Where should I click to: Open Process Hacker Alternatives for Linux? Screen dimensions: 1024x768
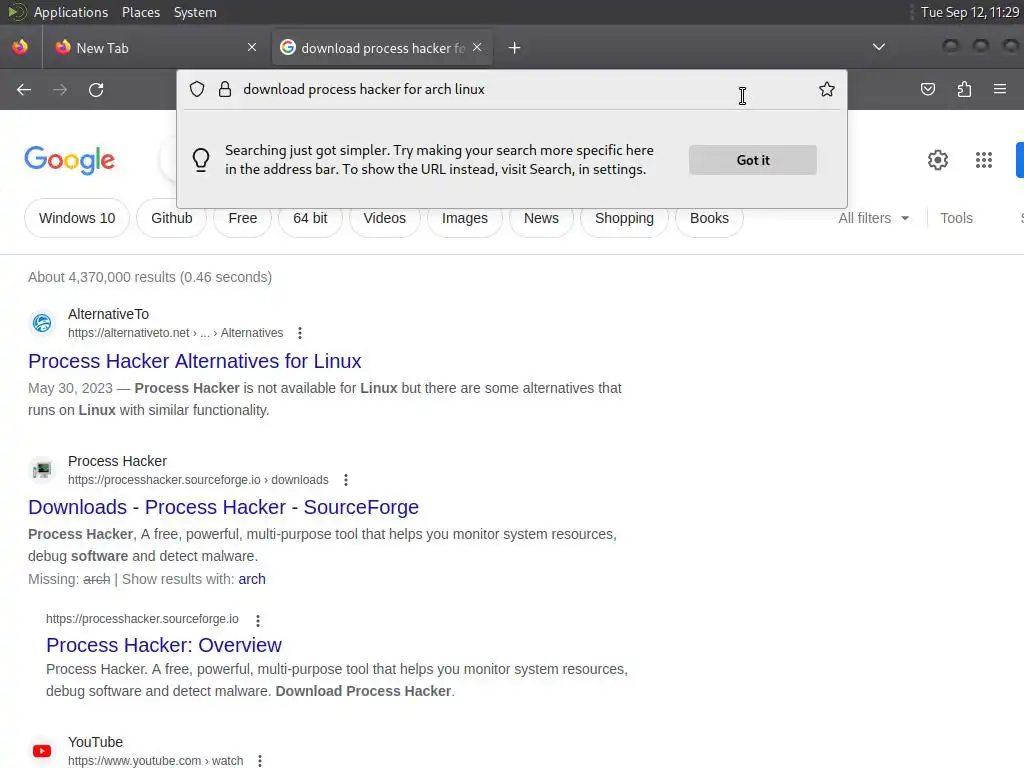pyautogui.click(x=195, y=361)
